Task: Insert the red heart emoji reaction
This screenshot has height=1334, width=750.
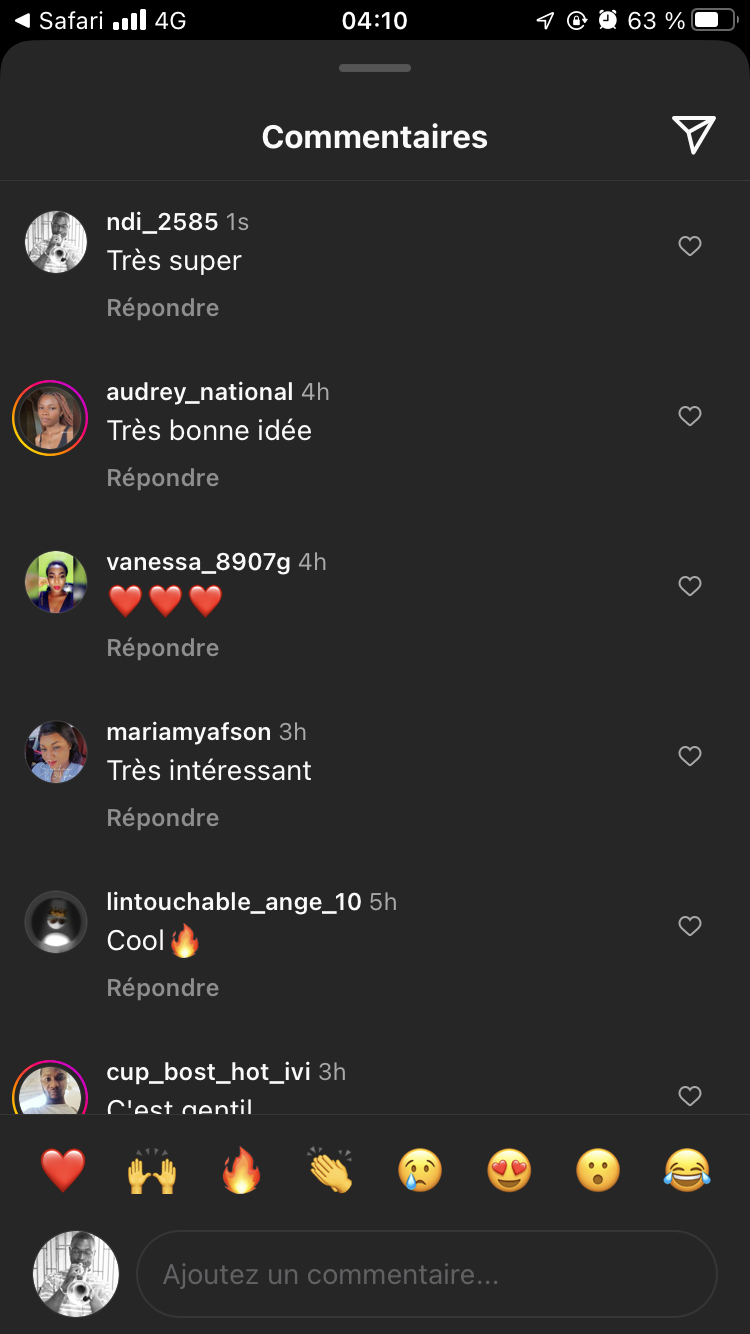Action: point(63,1170)
